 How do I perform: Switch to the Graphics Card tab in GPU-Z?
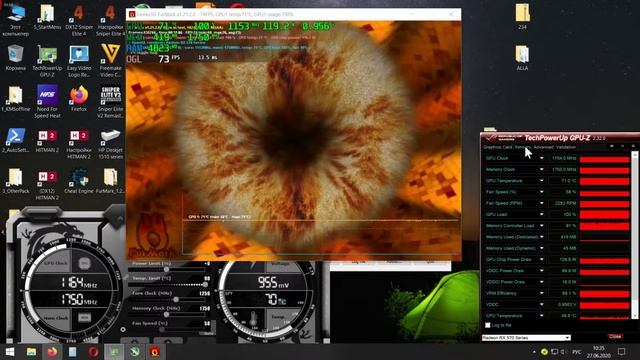[x=497, y=147]
